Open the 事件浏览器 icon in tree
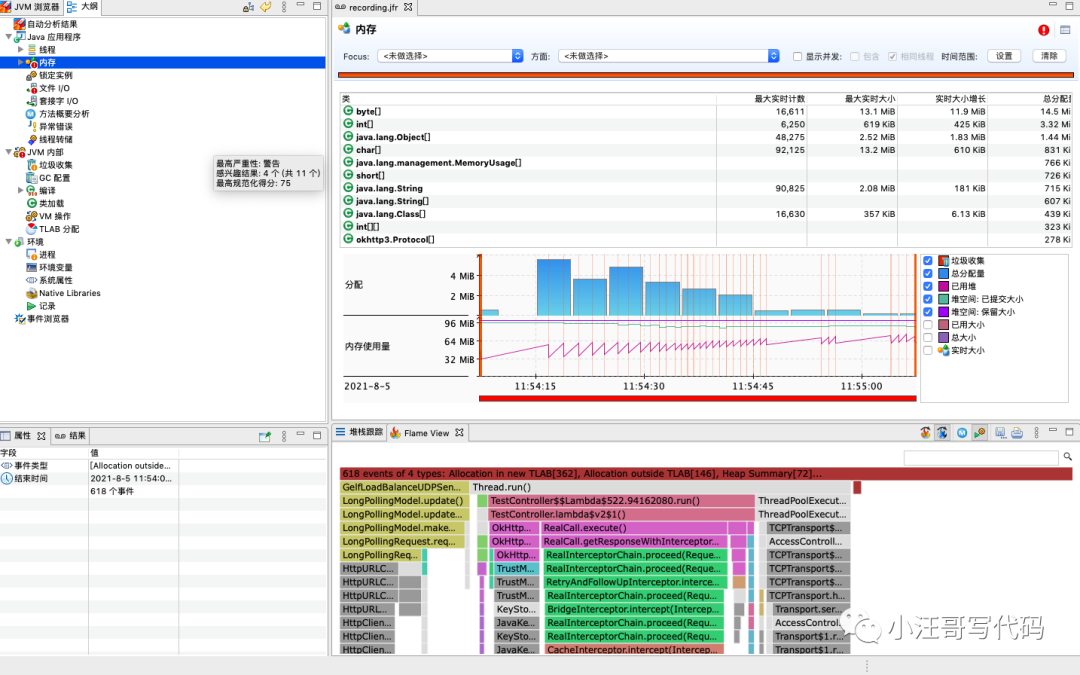 (20, 319)
